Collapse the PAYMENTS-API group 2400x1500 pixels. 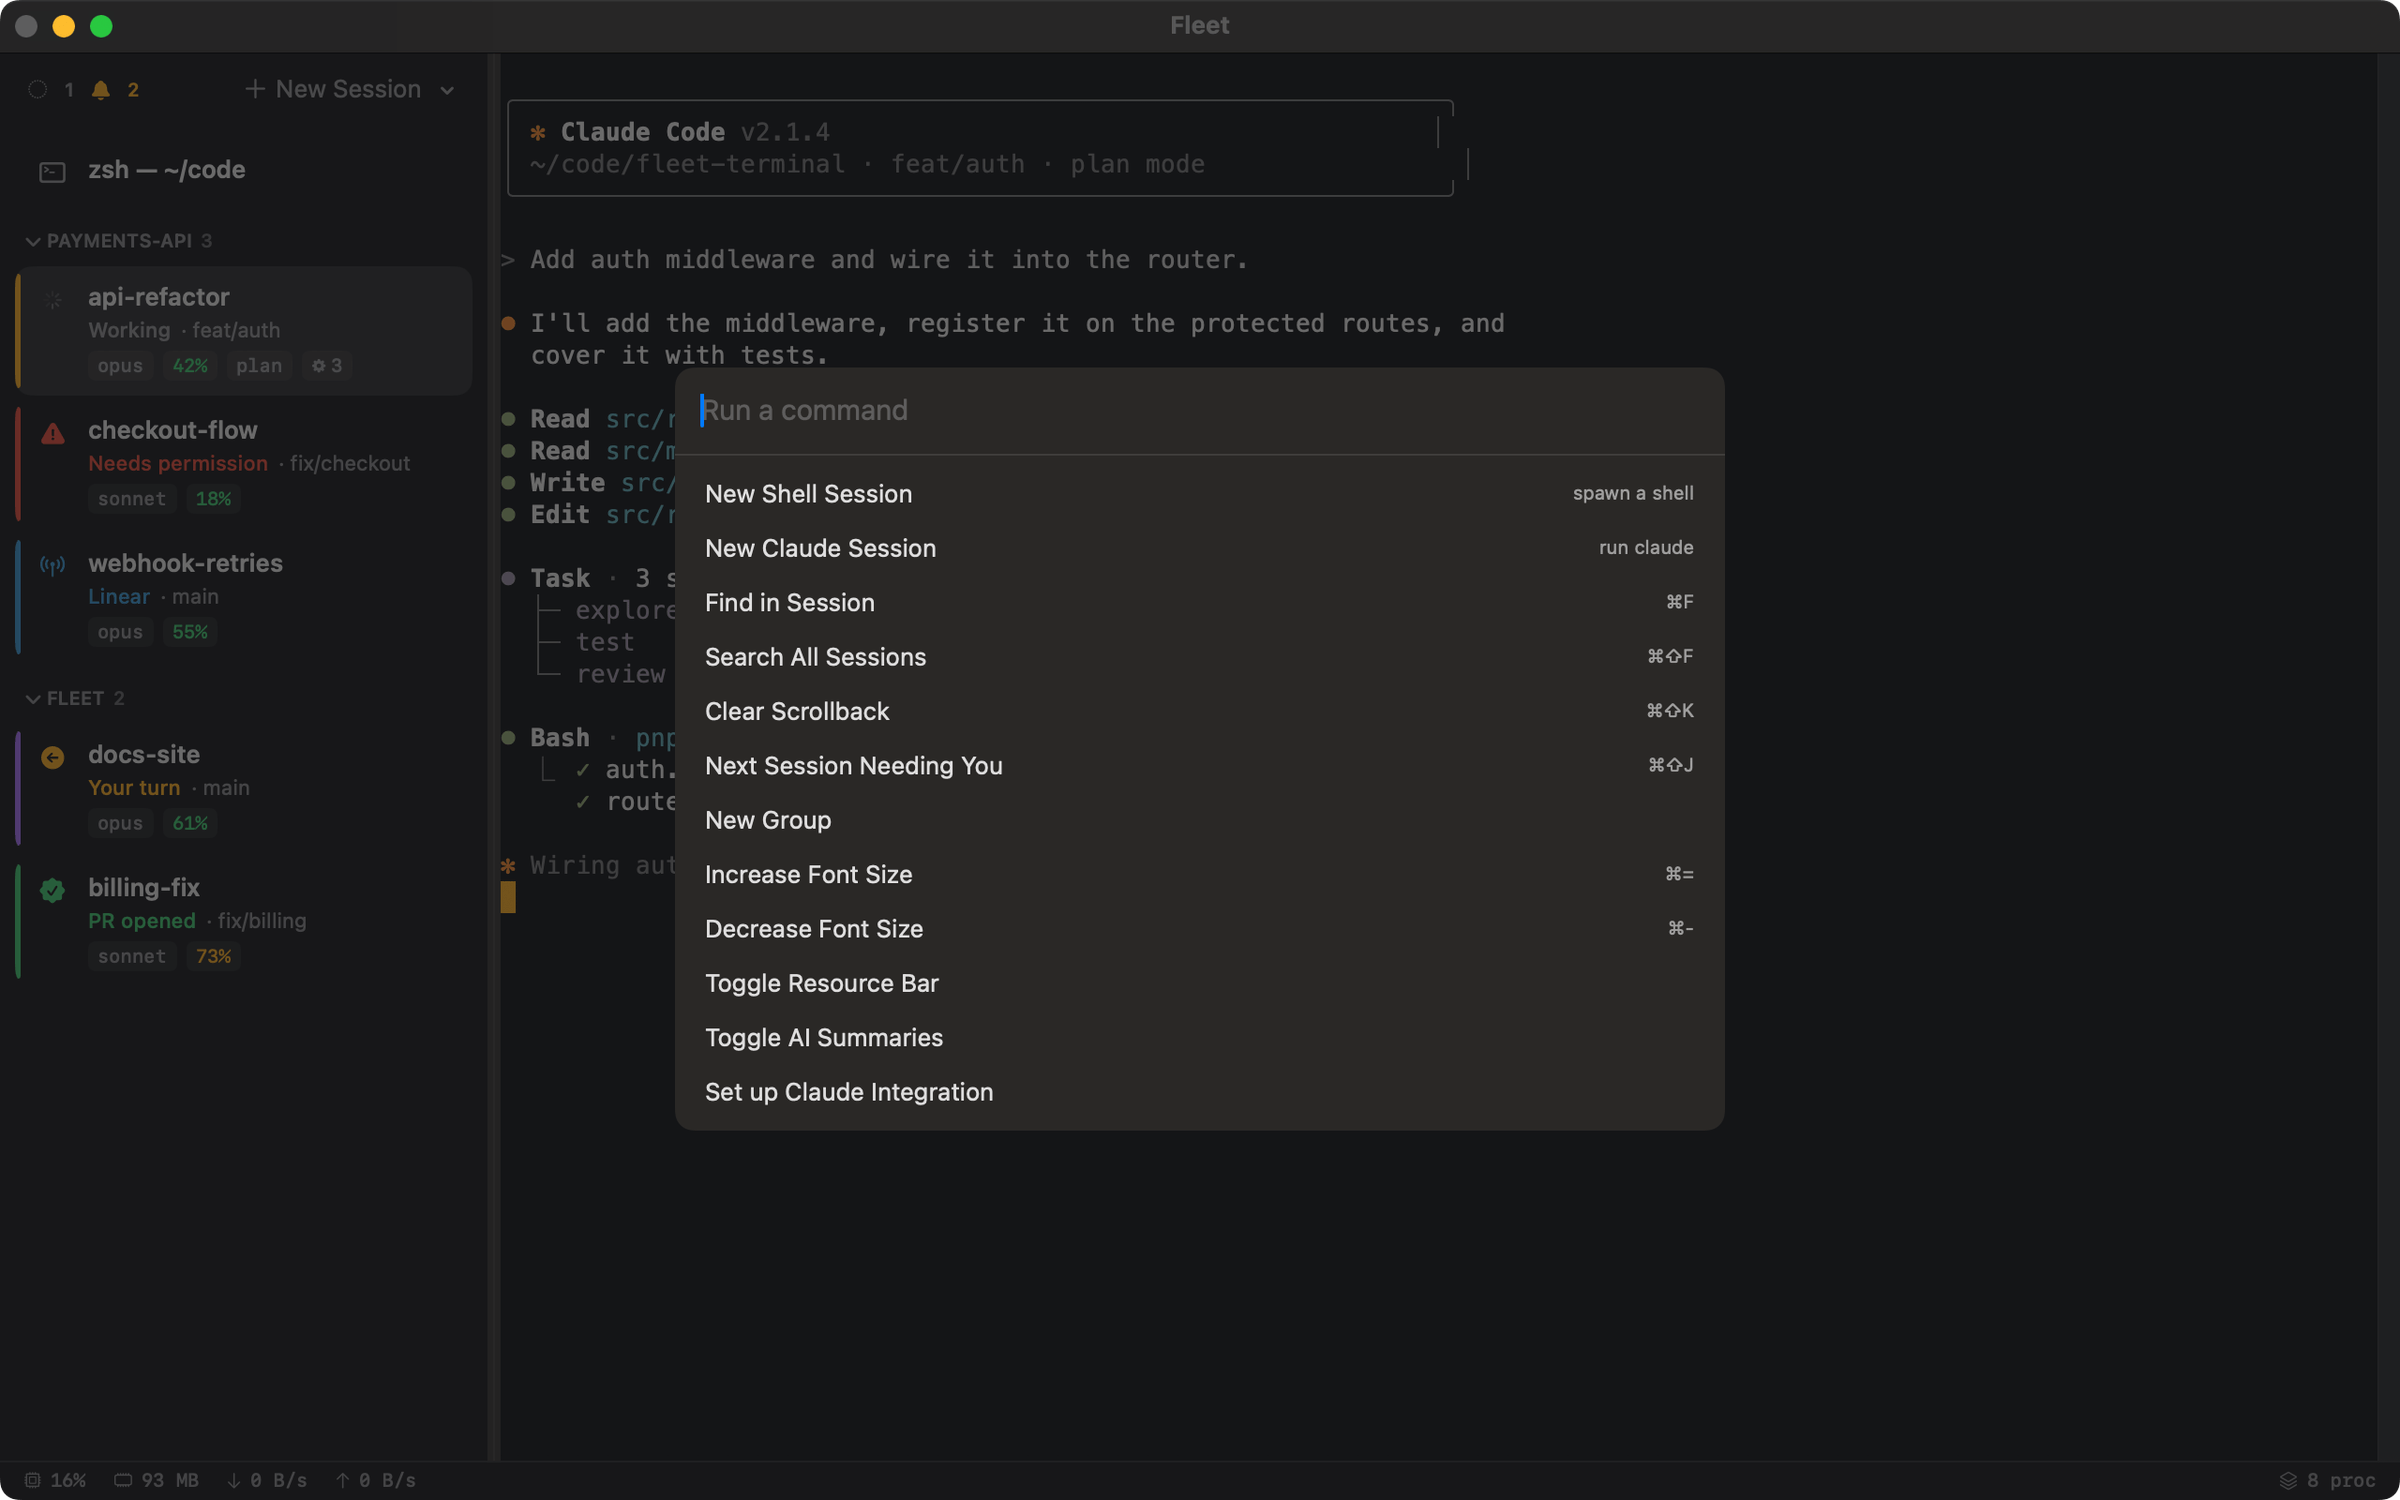(x=33, y=241)
